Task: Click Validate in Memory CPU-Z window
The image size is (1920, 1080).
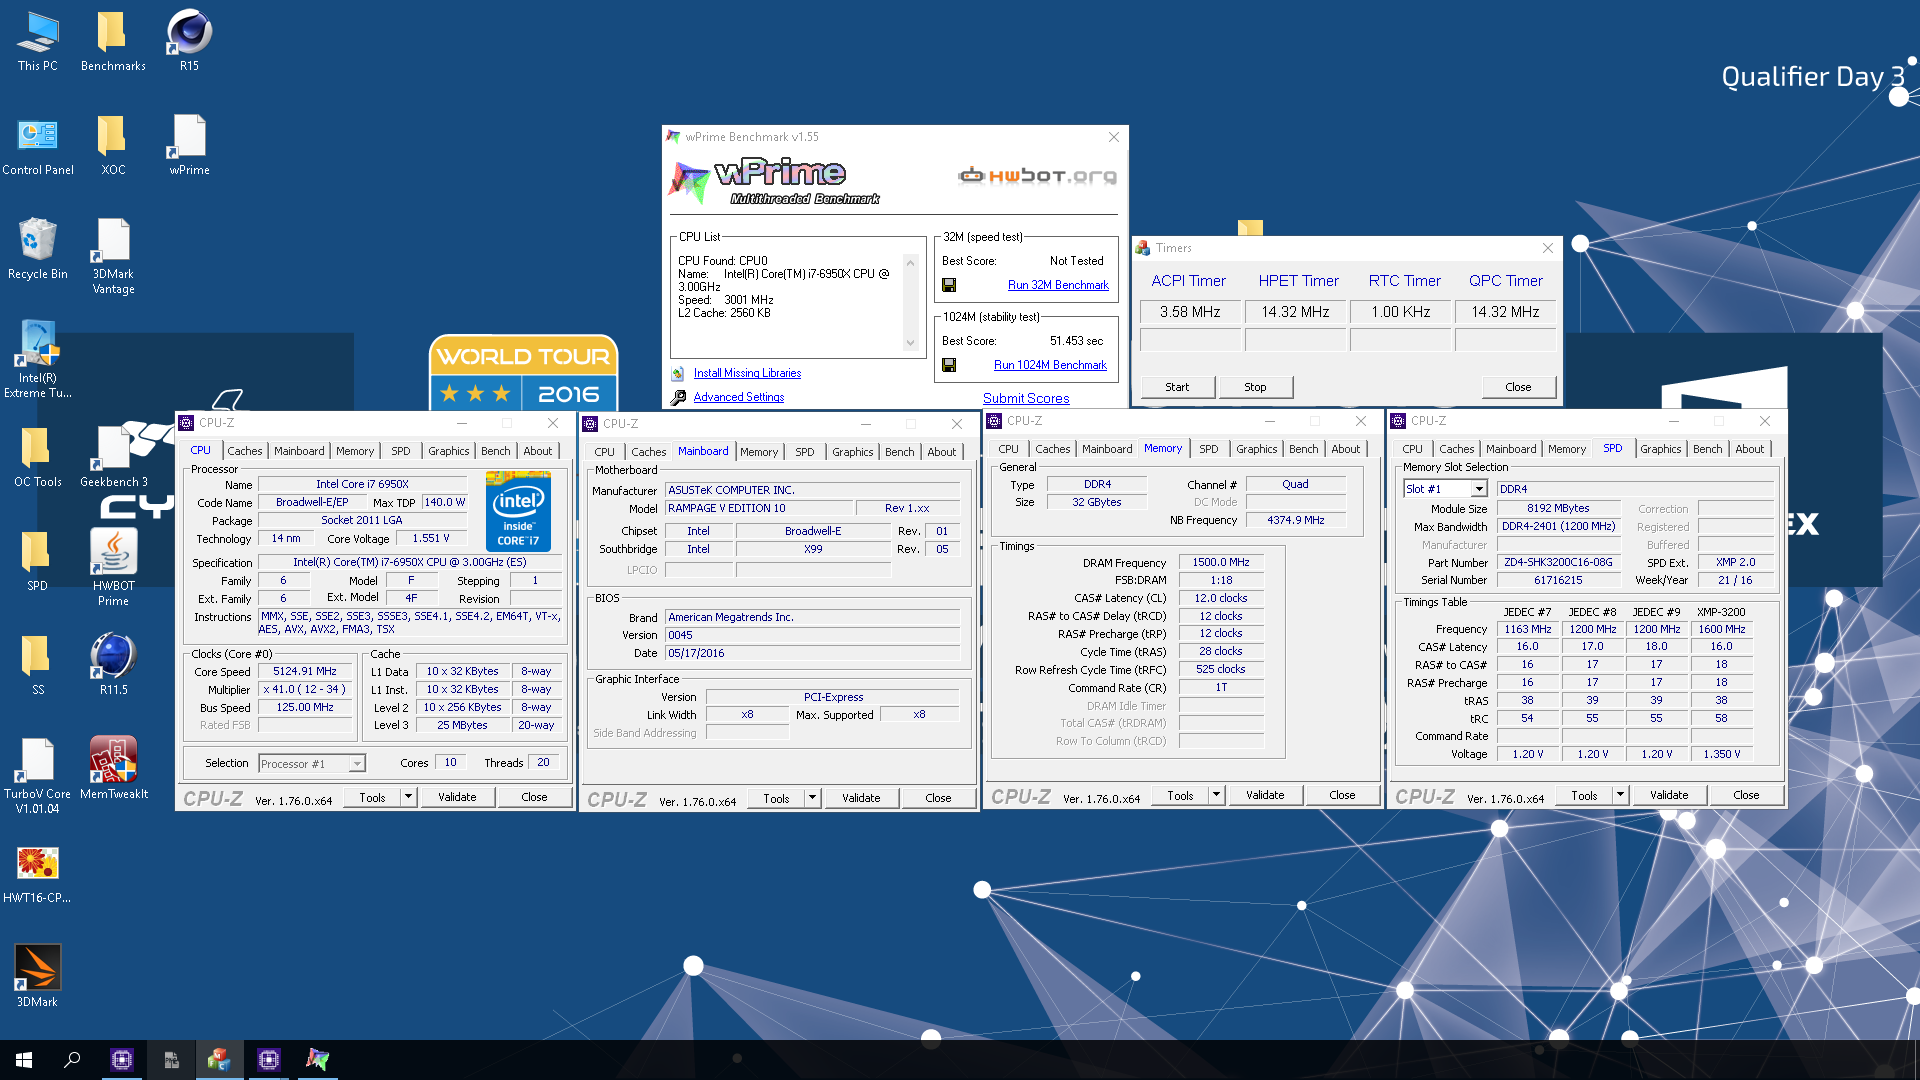Action: (x=1265, y=795)
